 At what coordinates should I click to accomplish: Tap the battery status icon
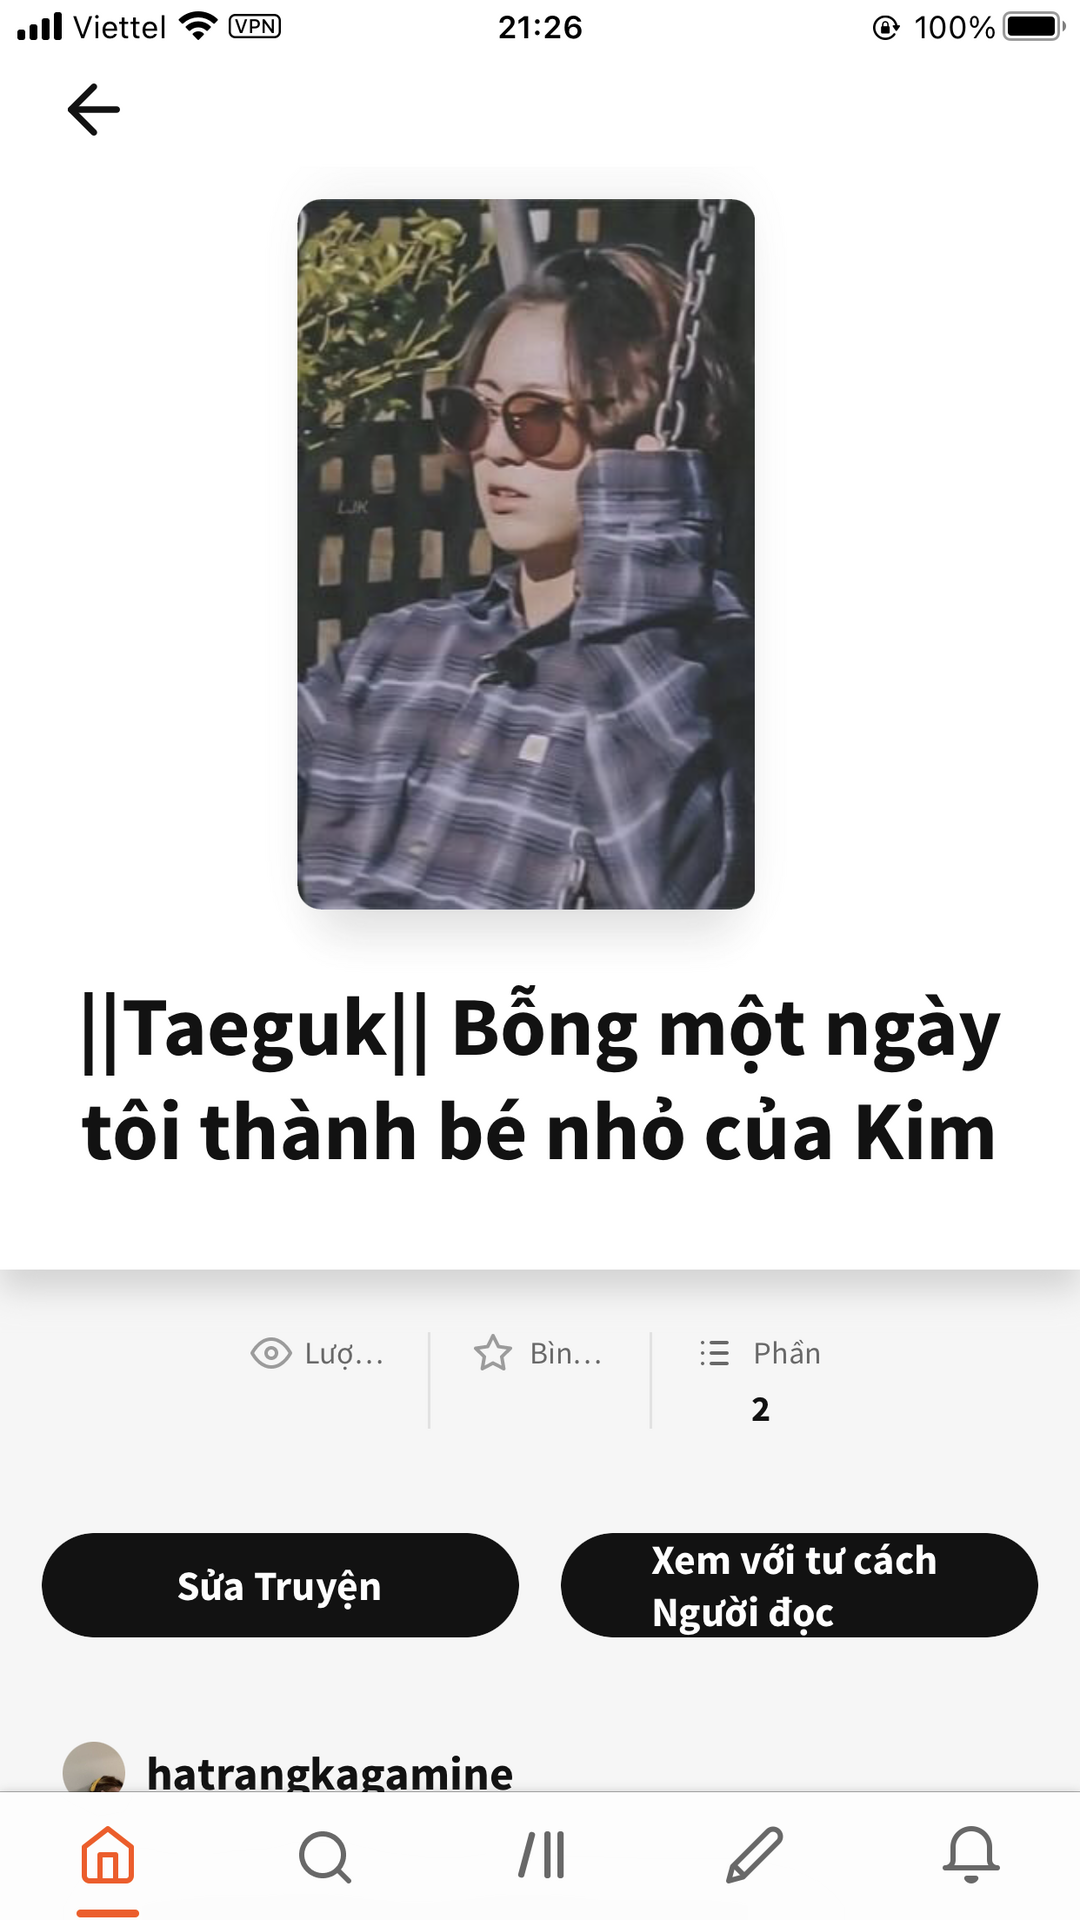coord(1035,26)
